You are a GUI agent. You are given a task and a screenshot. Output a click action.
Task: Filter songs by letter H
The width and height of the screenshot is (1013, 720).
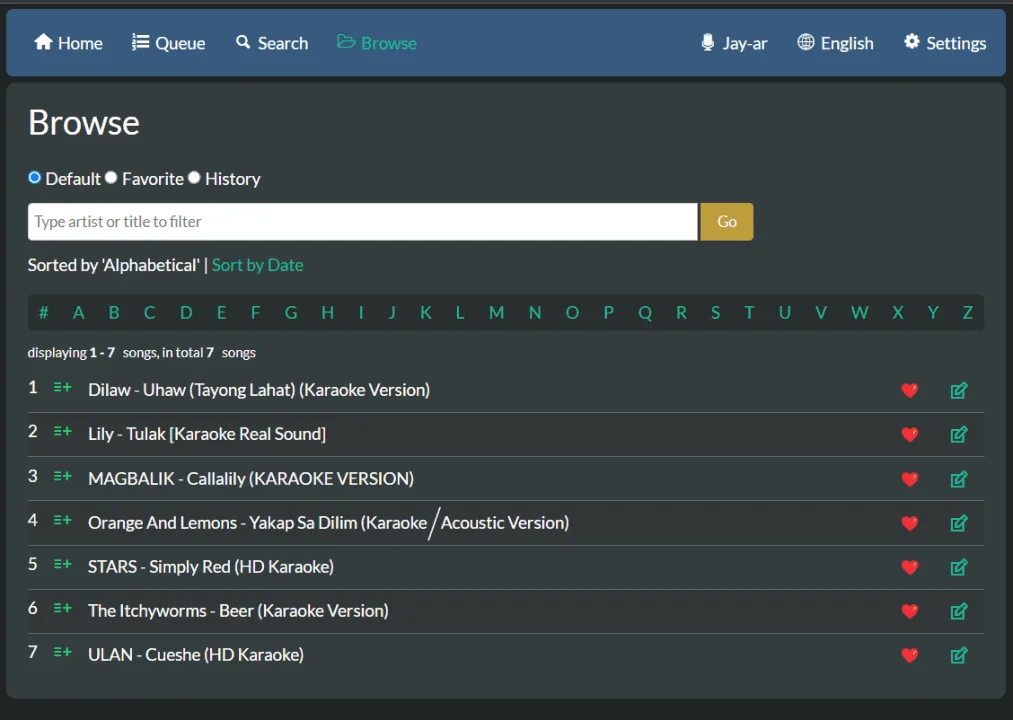click(x=328, y=313)
